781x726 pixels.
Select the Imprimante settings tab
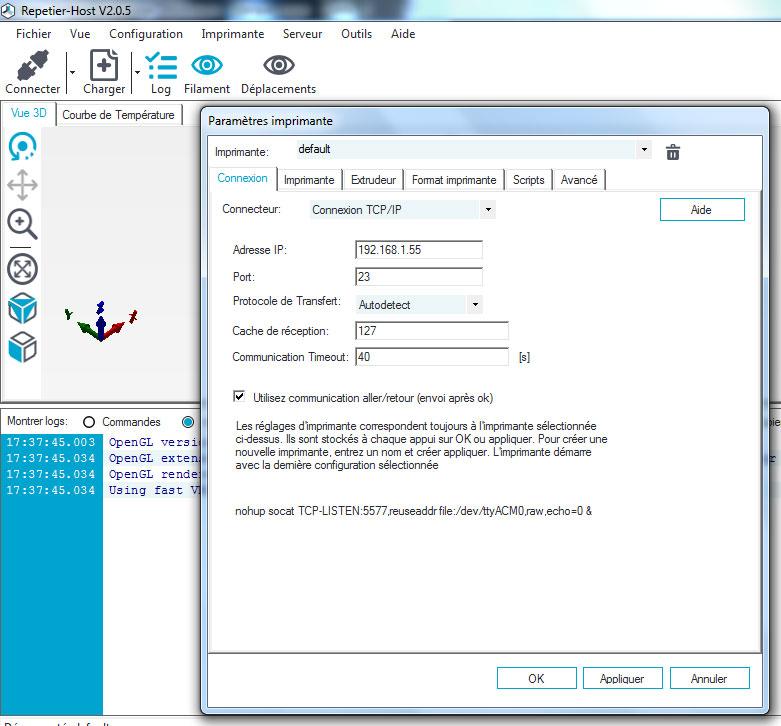(x=309, y=180)
